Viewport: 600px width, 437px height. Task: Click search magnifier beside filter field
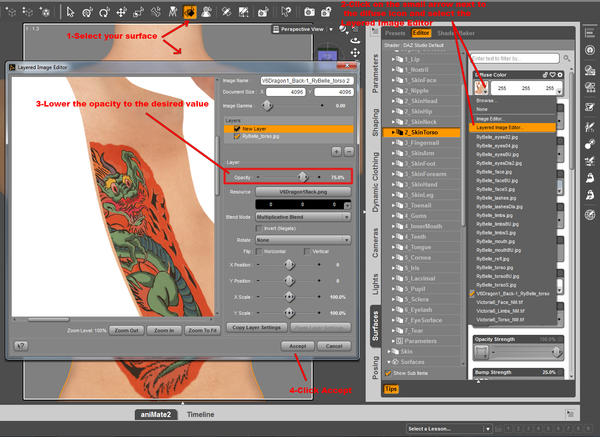(x=566, y=59)
